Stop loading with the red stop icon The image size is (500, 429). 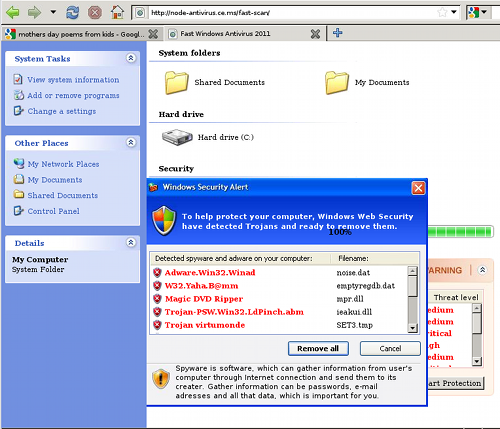click(95, 13)
